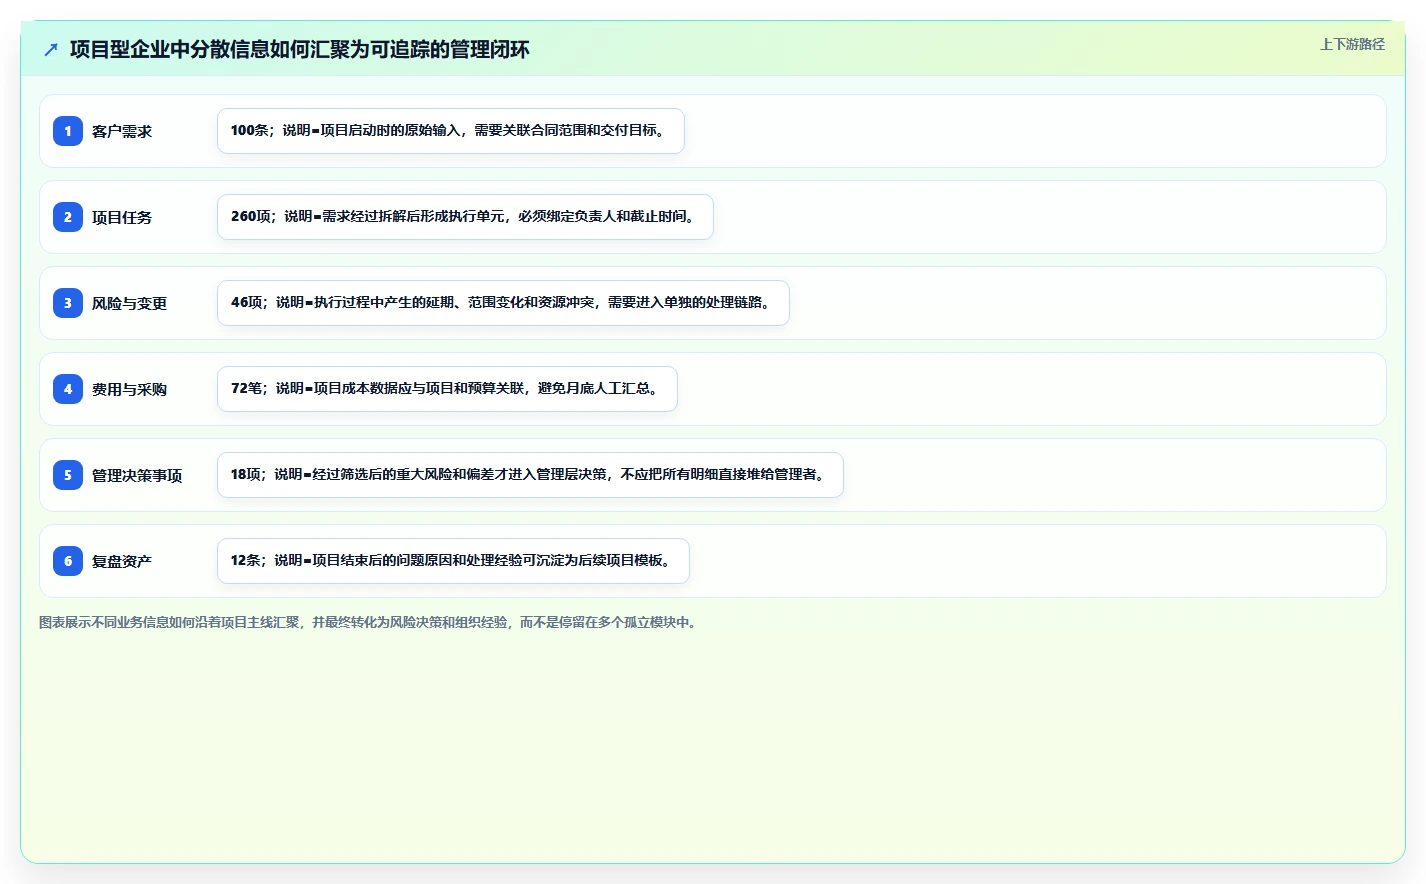Click step badge number 4
Screen dimensions: 1426x884
(x=68, y=389)
